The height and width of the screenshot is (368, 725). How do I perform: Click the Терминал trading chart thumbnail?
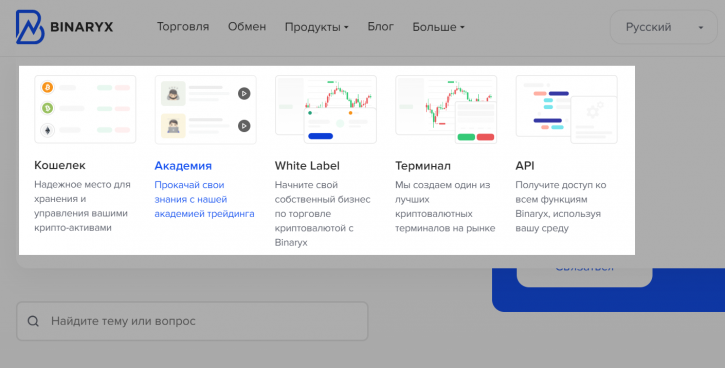point(446,110)
